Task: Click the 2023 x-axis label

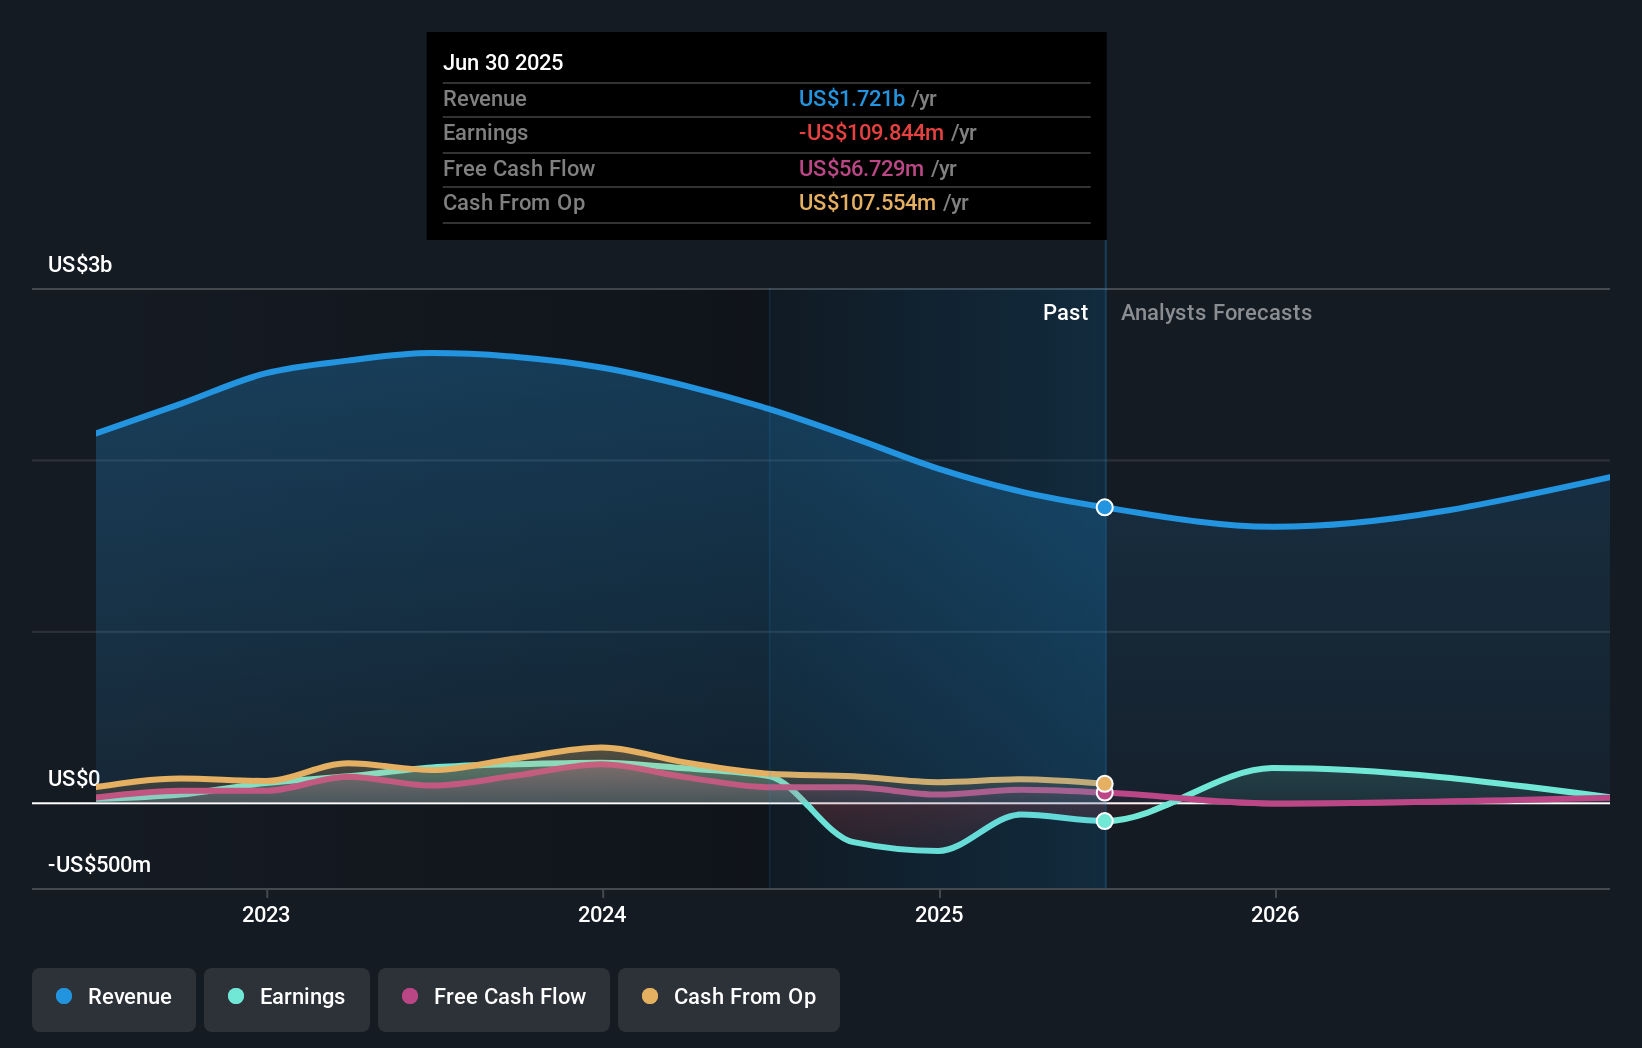Action: coord(266,914)
